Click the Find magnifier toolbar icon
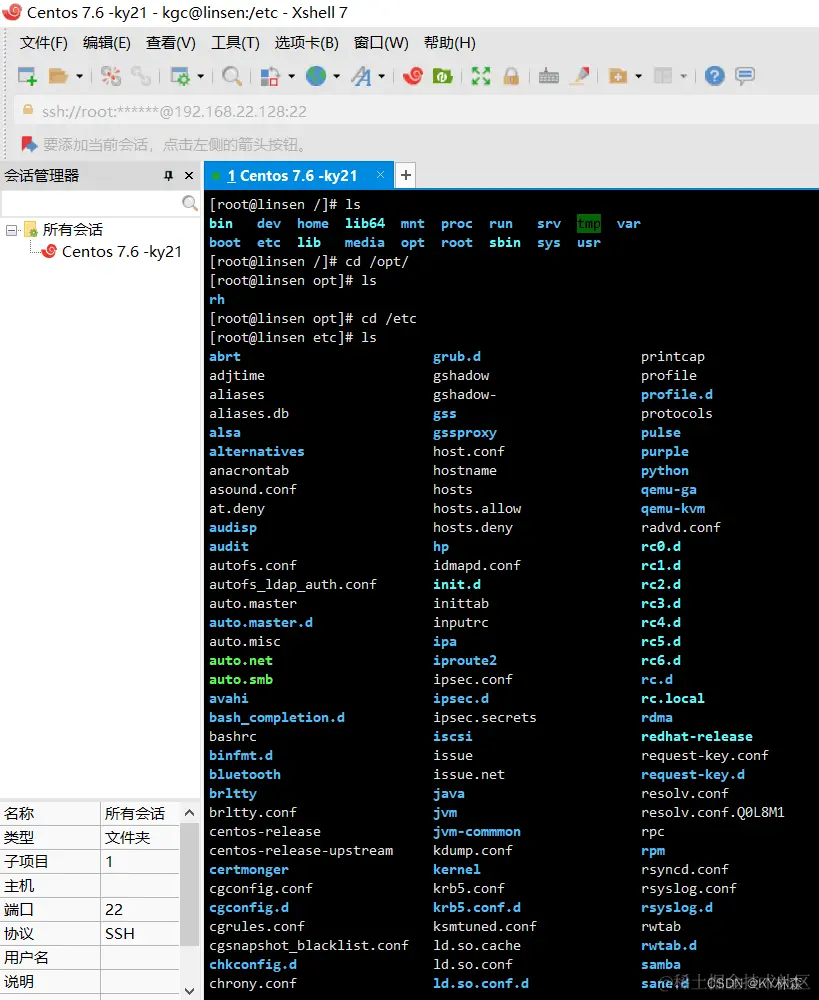Viewport: 819px width, 1000px height. tap(232, 76)
